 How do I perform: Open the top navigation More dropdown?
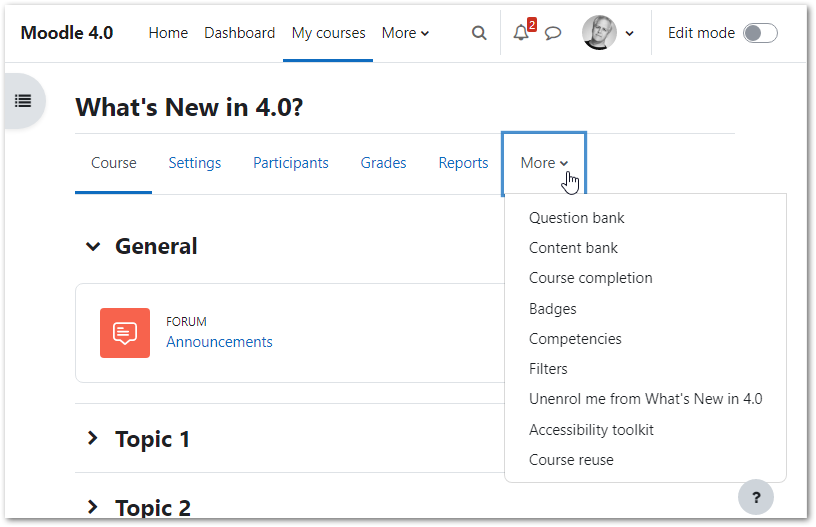[405, 33]
